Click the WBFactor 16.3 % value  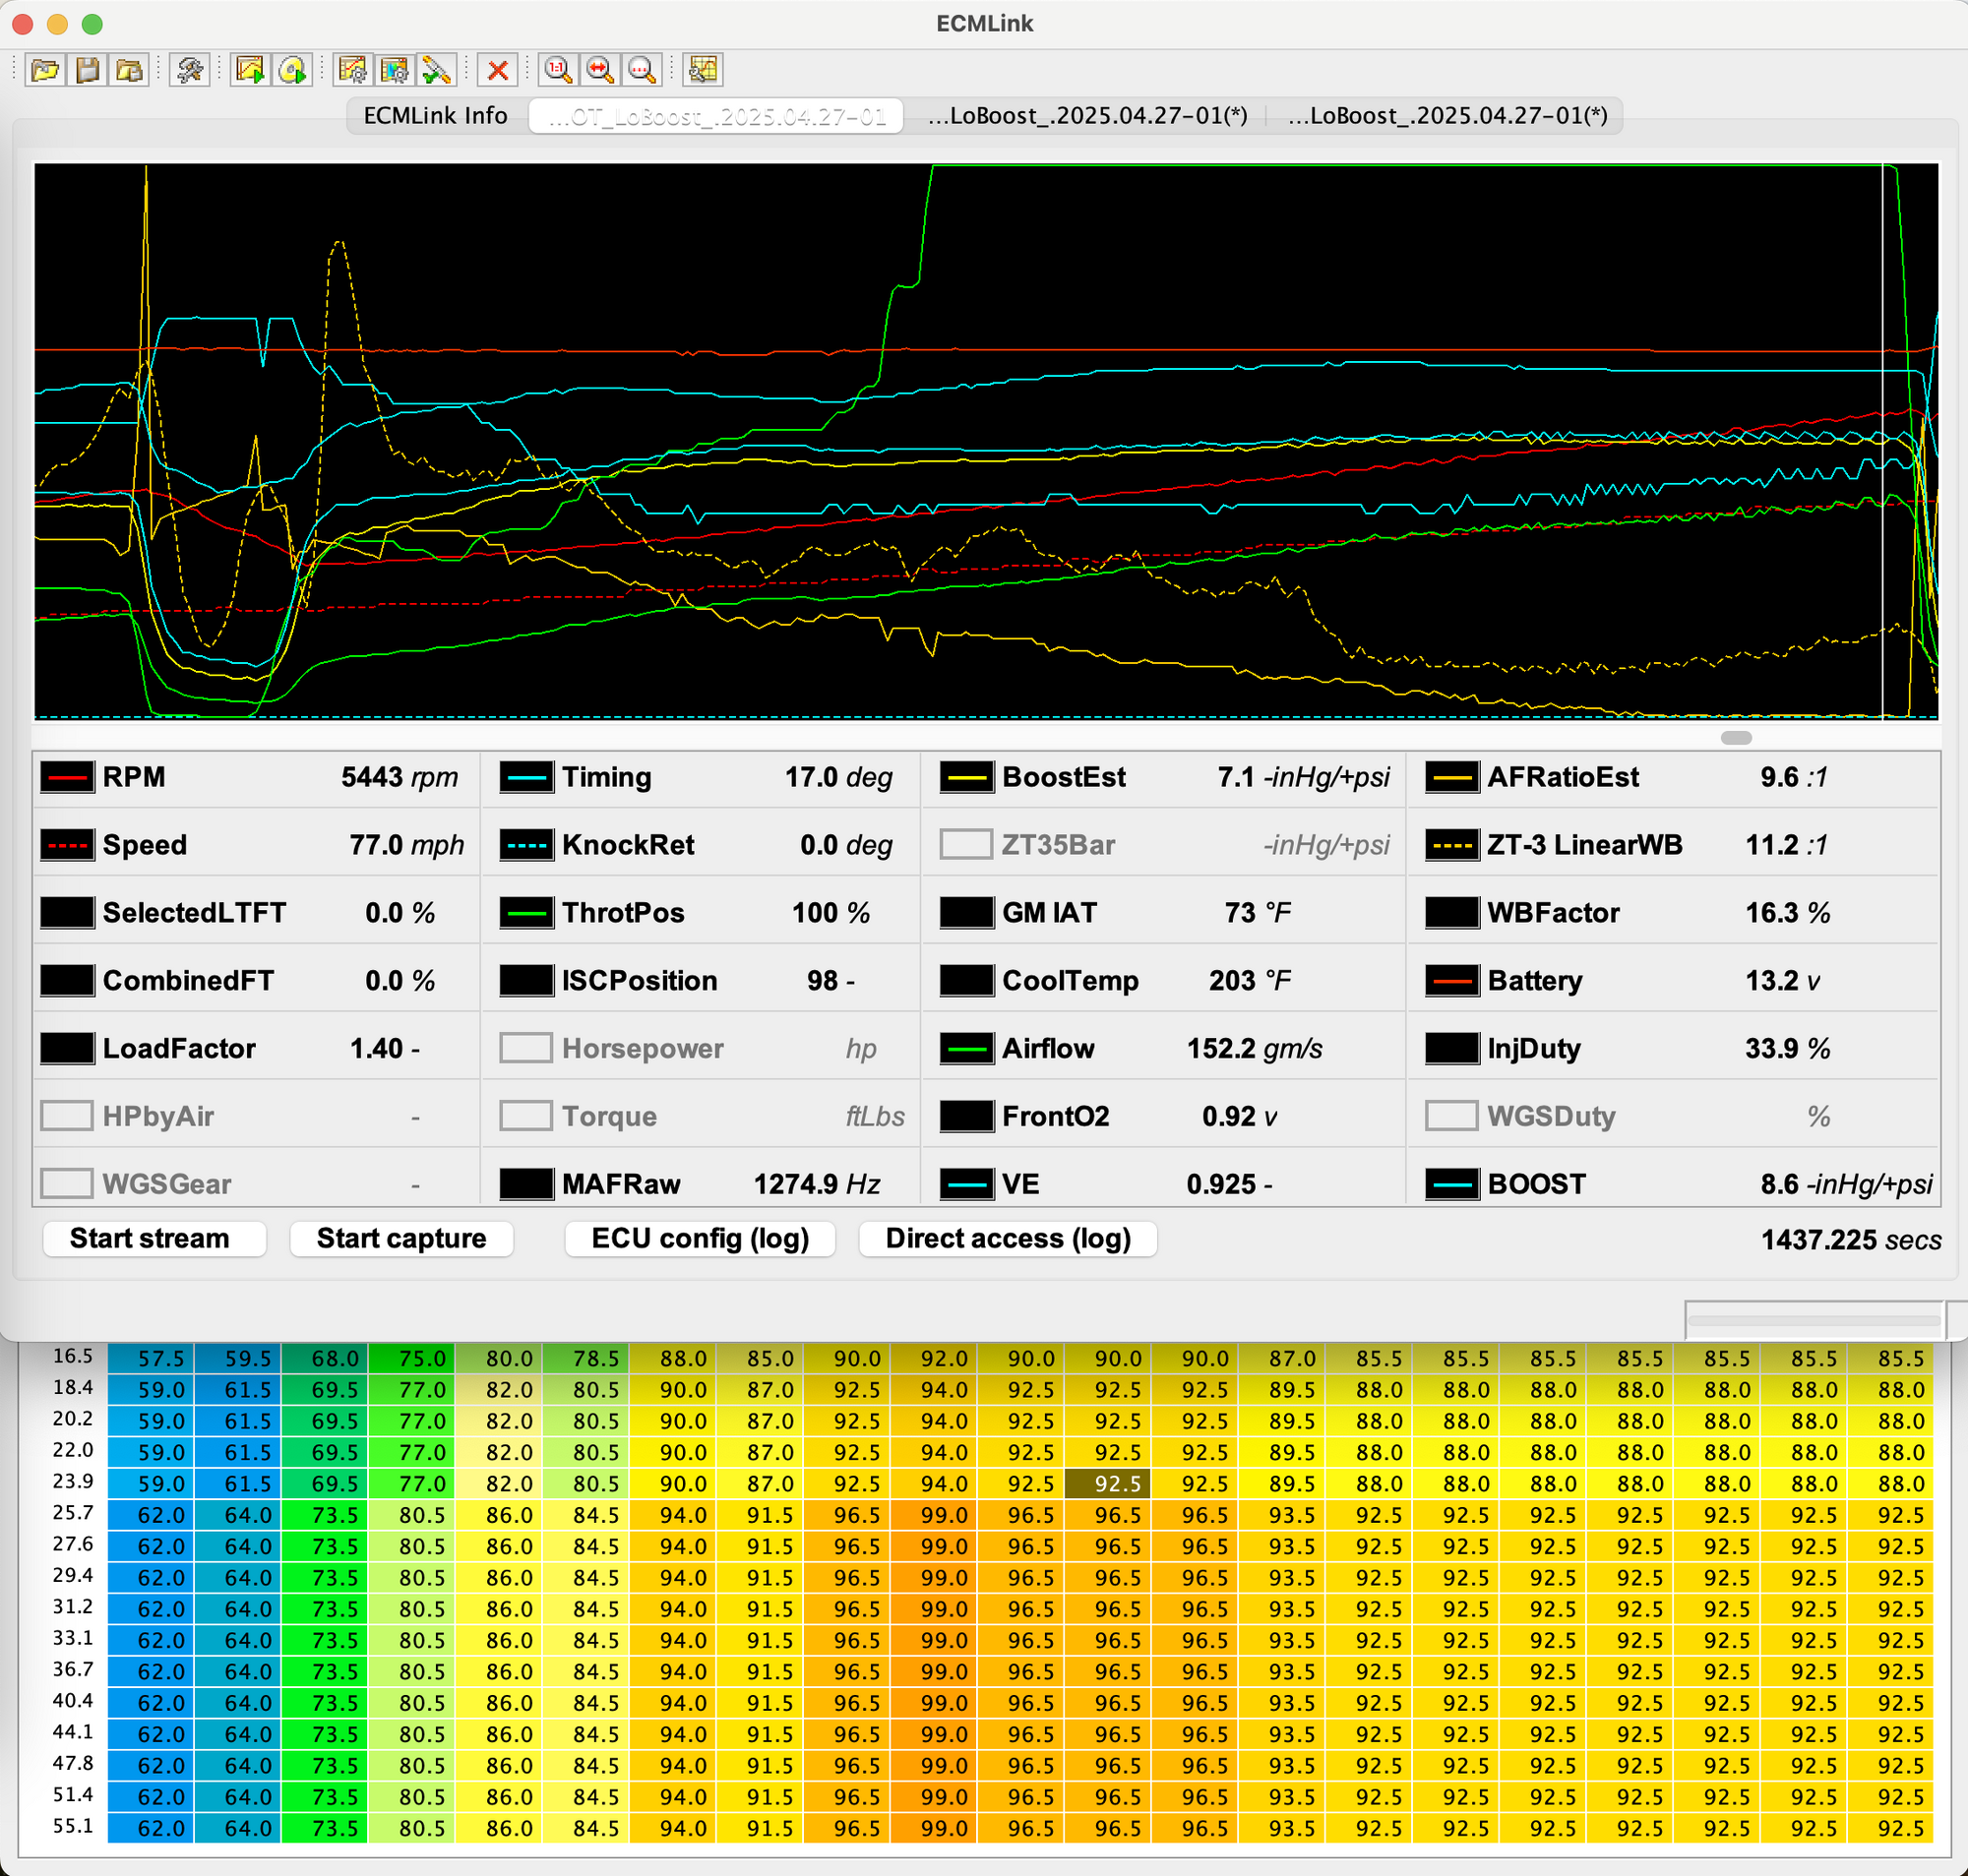pyautogui.click(x=1788, y=913)
